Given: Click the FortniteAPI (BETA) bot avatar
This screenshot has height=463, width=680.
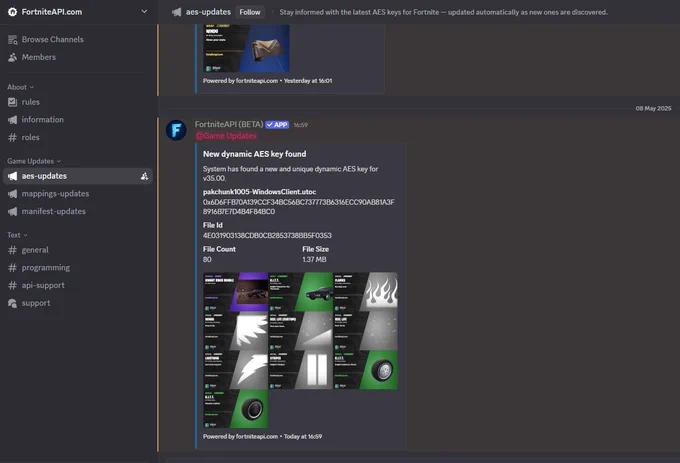Looking at the screenshot, I should (177, 130).
